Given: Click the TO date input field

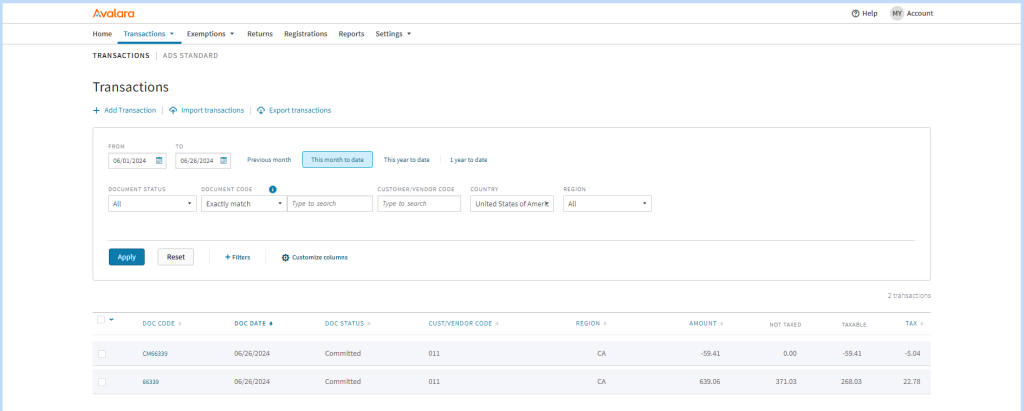Looking at the screenshot, I should click(x=202, y=160).
